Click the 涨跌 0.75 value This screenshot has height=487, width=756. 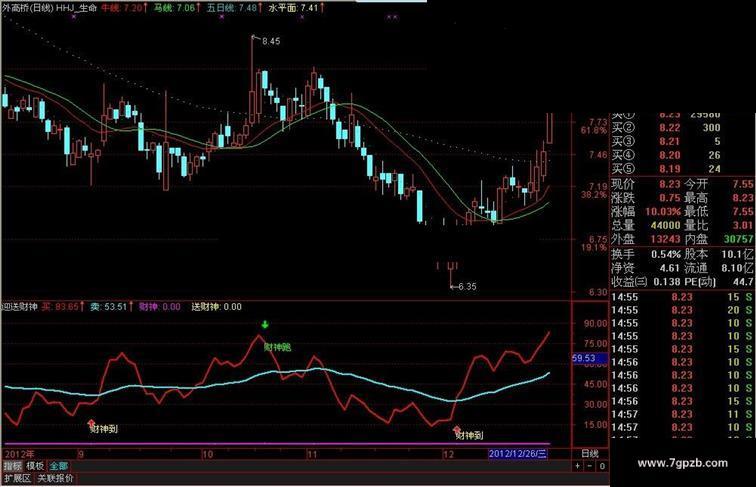click(x=670, y=198)
